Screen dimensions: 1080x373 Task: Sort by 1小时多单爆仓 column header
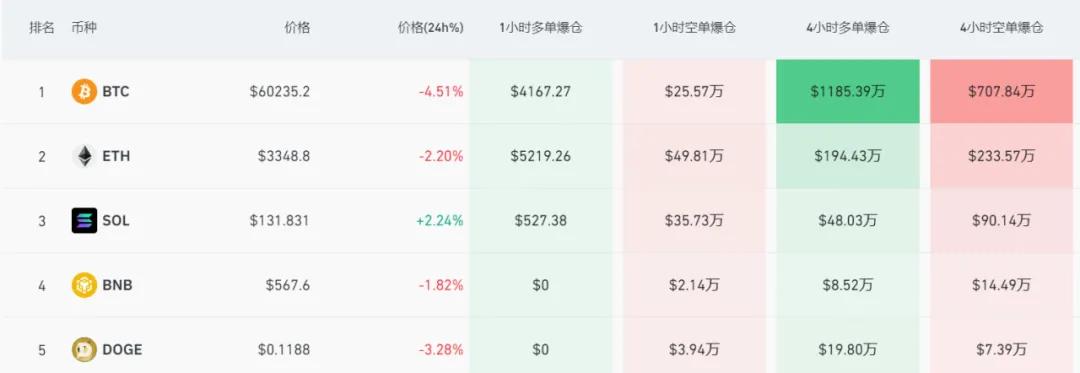click(x=541, y=28)
